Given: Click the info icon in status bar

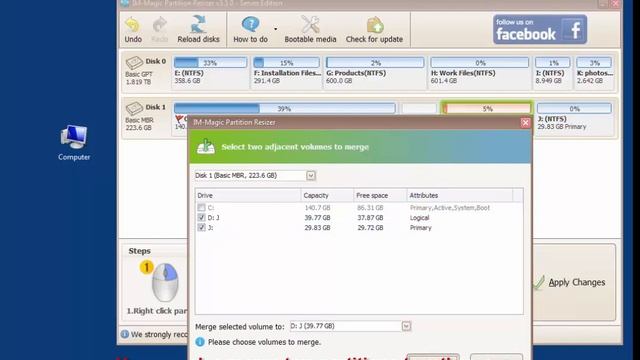Looking at the screenshot, I should coord(125,334).
